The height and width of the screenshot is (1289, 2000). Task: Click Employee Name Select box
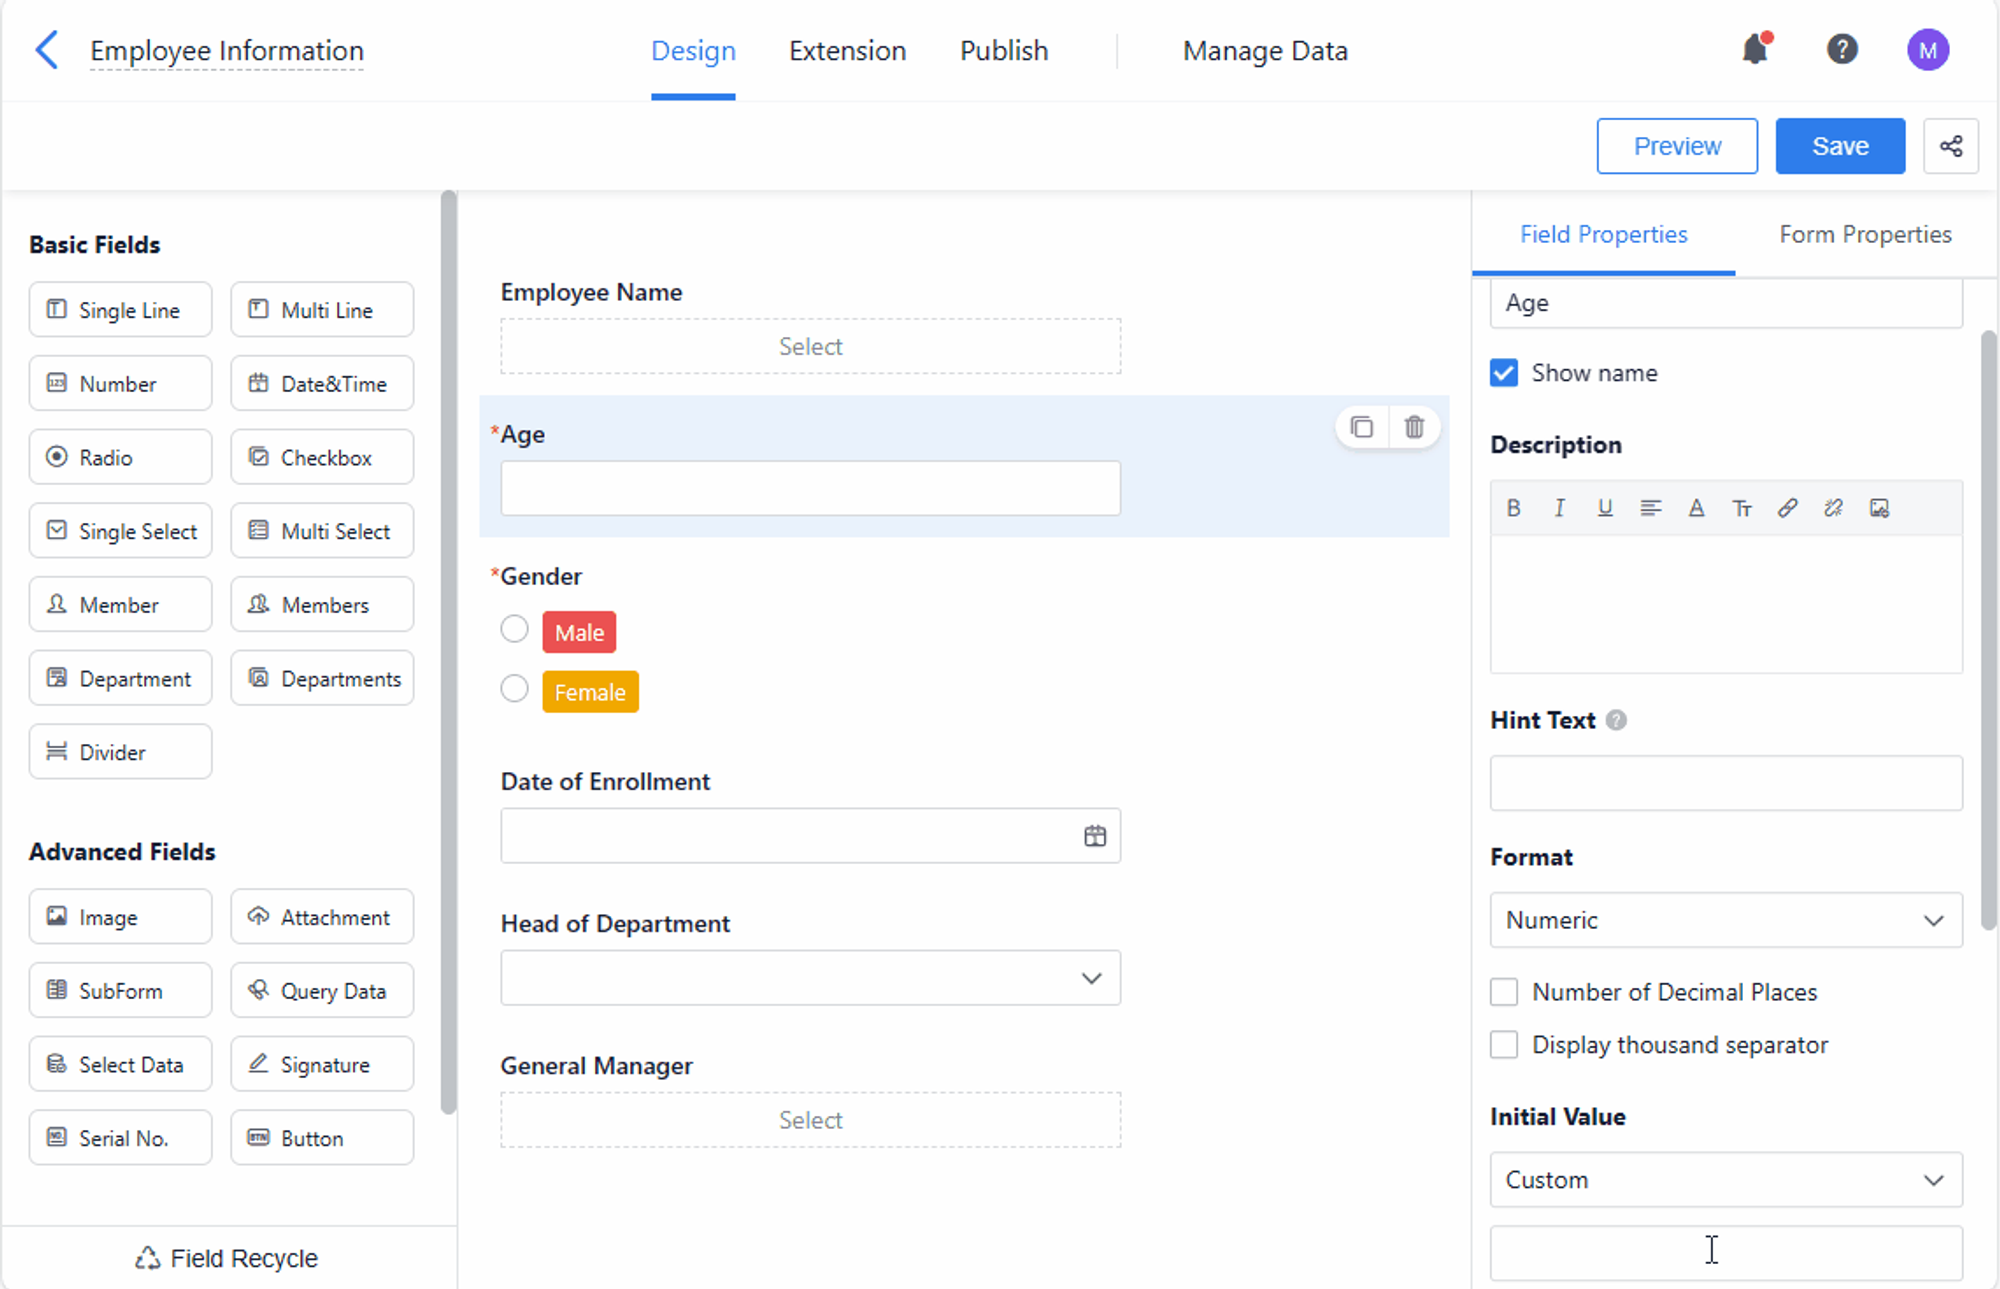[x=810, y=346]
